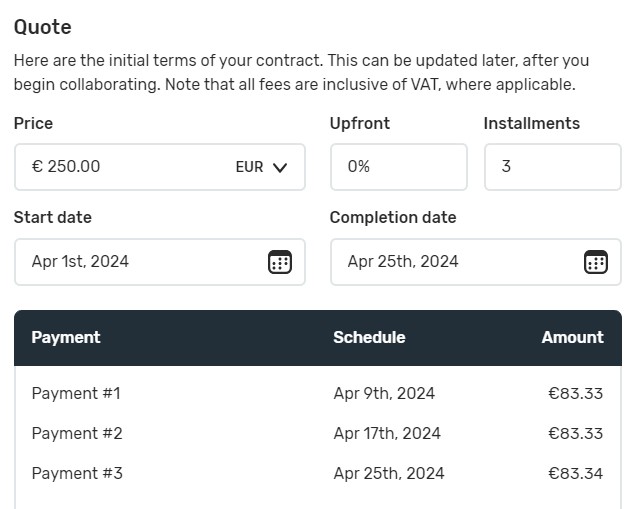Click the €83.33 amount for Payment #1
Screen dimensions: 634x509
point(575,393)
